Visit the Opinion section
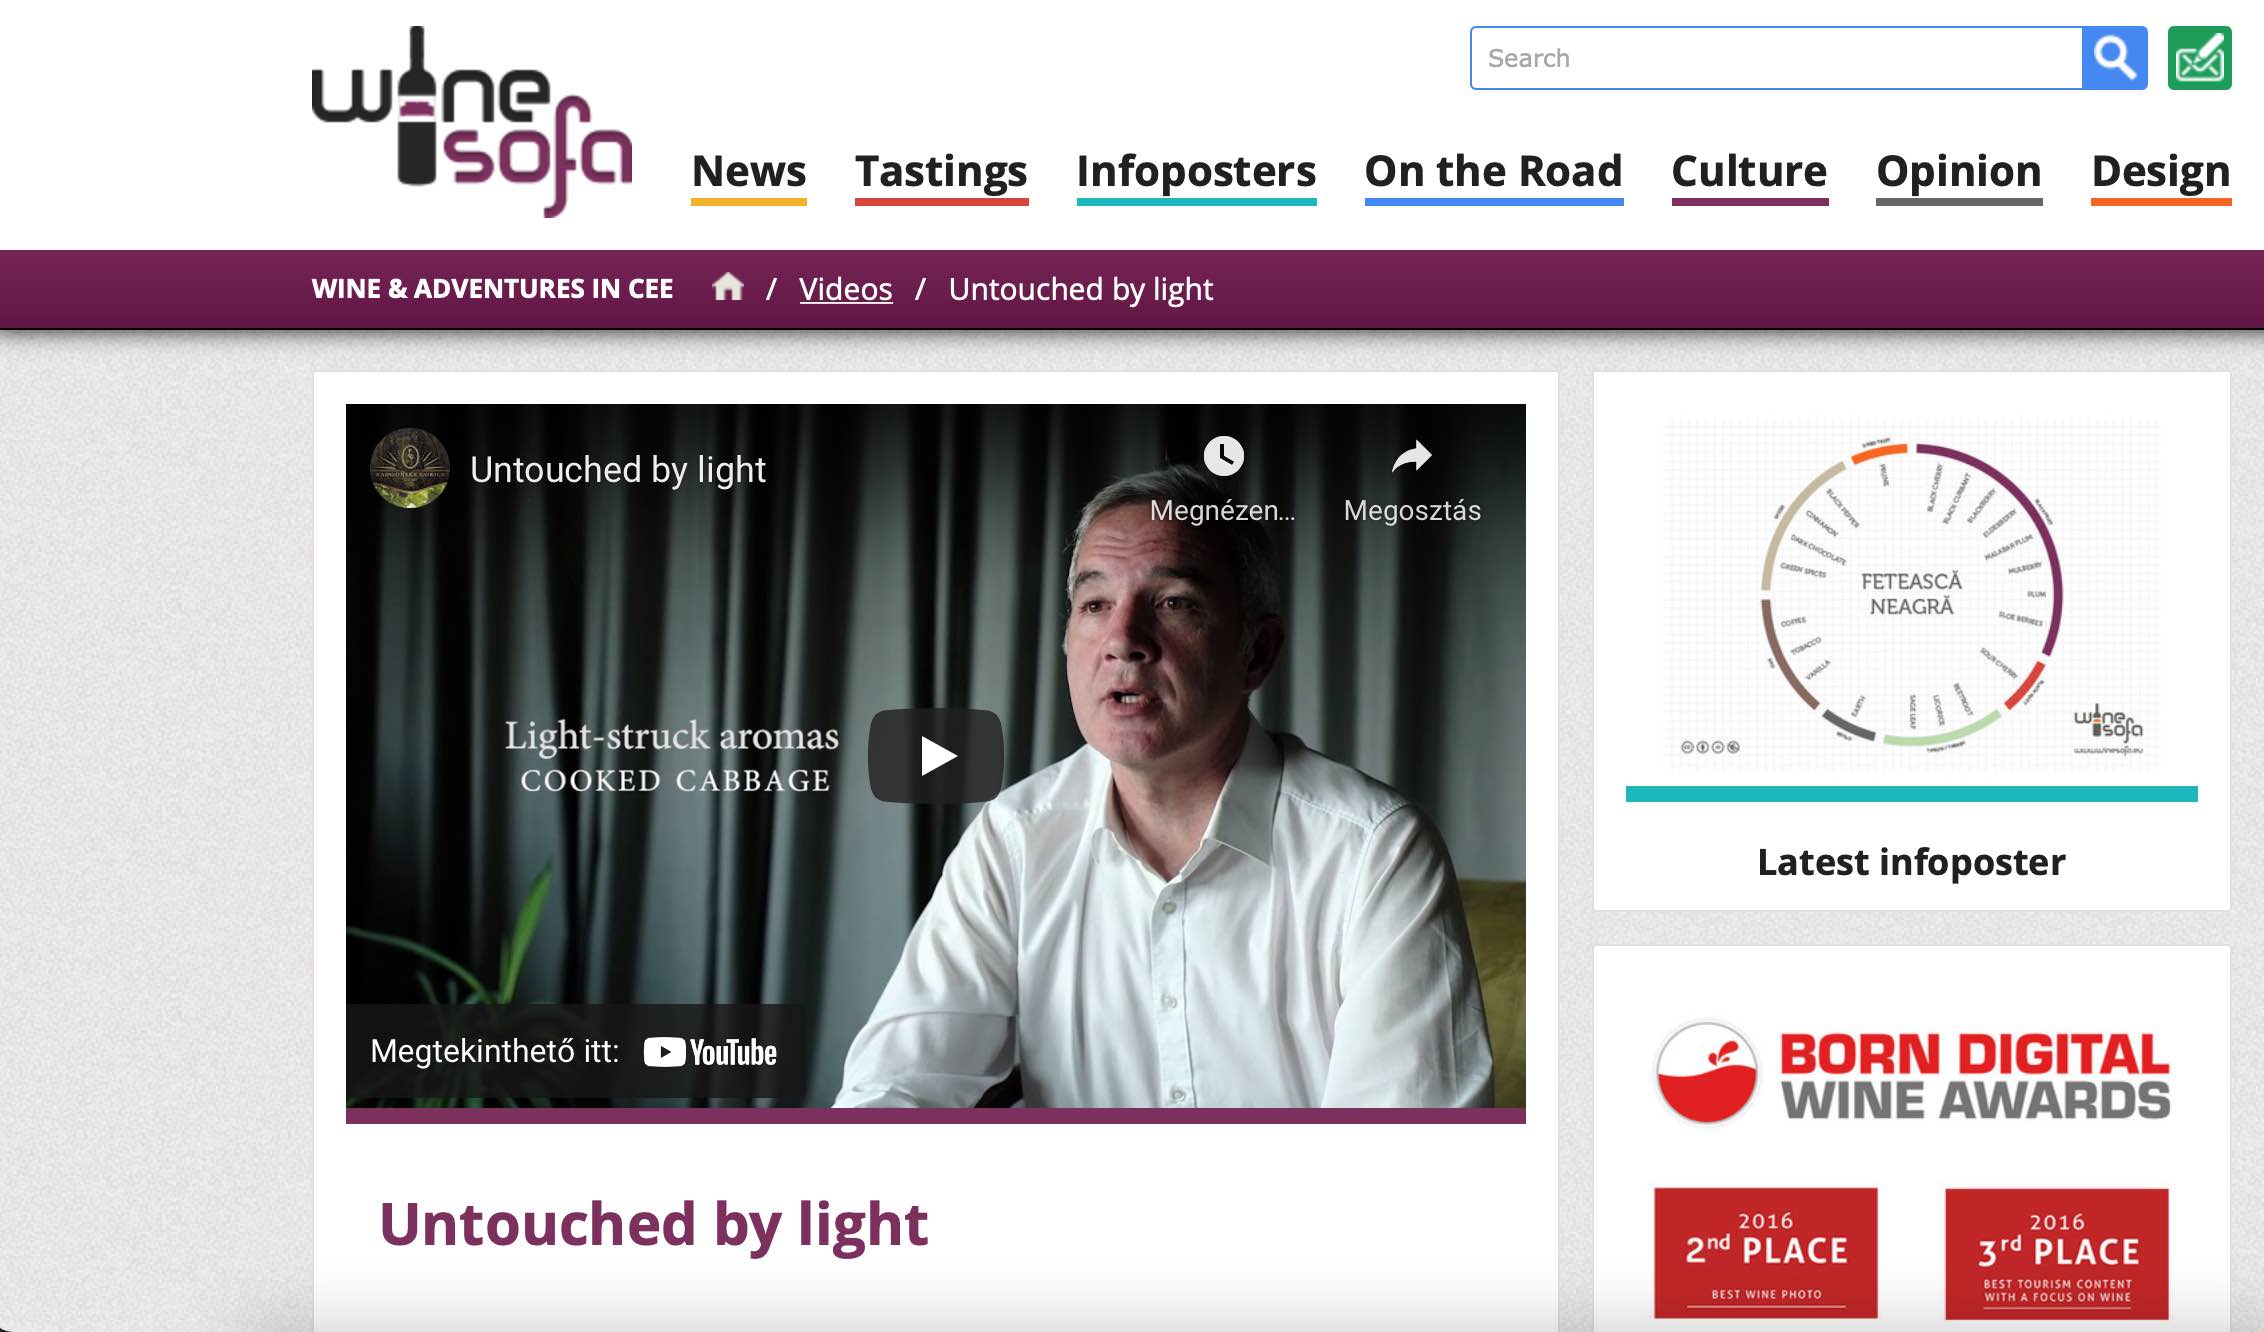This screenshot has height=1332, width=2264. point(1959,172)
